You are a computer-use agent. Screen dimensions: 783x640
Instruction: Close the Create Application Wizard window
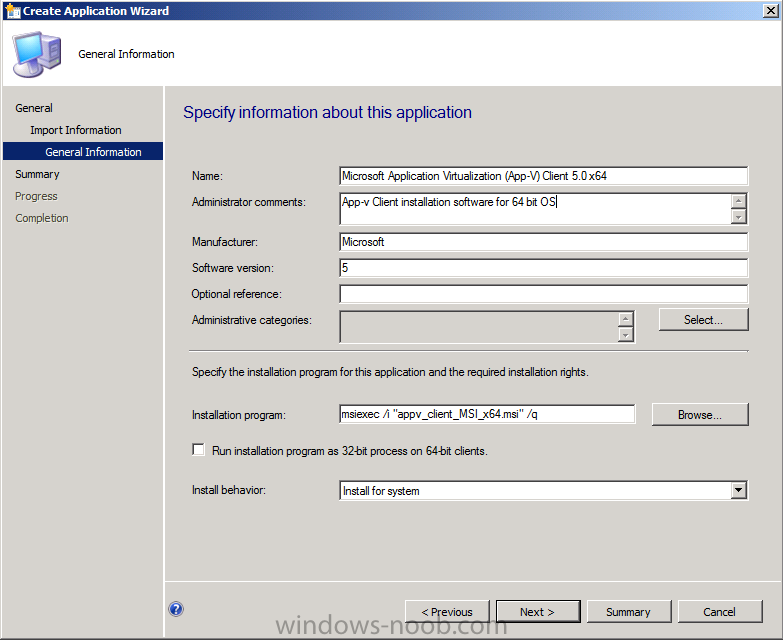771,10
